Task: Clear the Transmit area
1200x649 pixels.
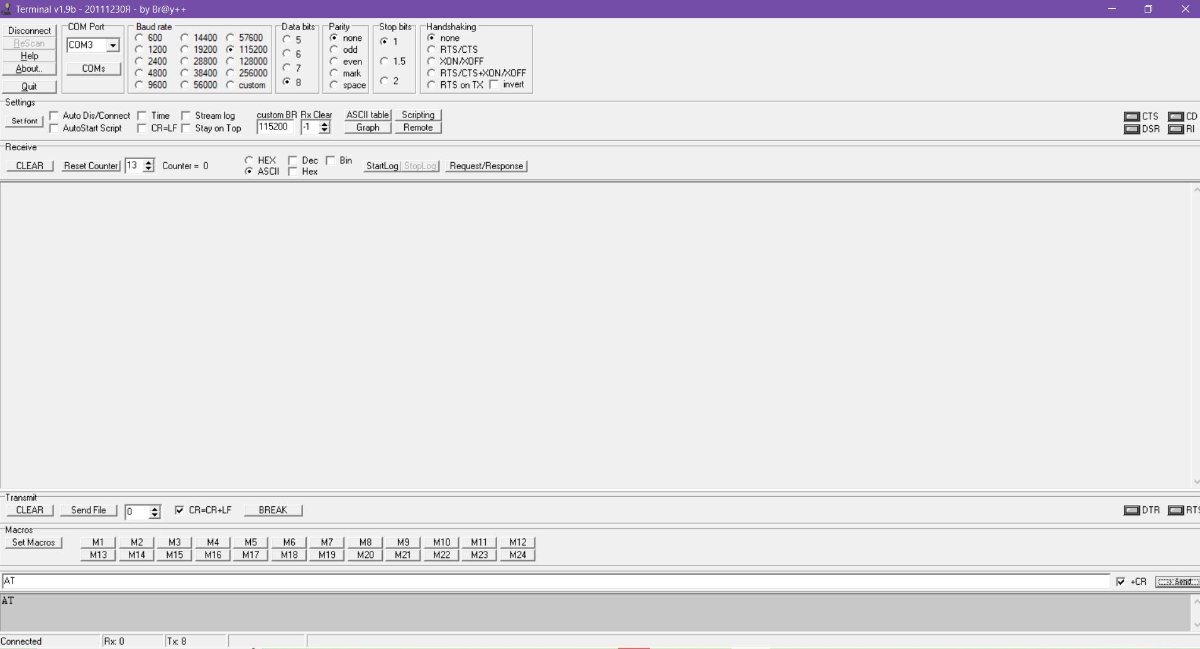Action: (x=30, y=510)
